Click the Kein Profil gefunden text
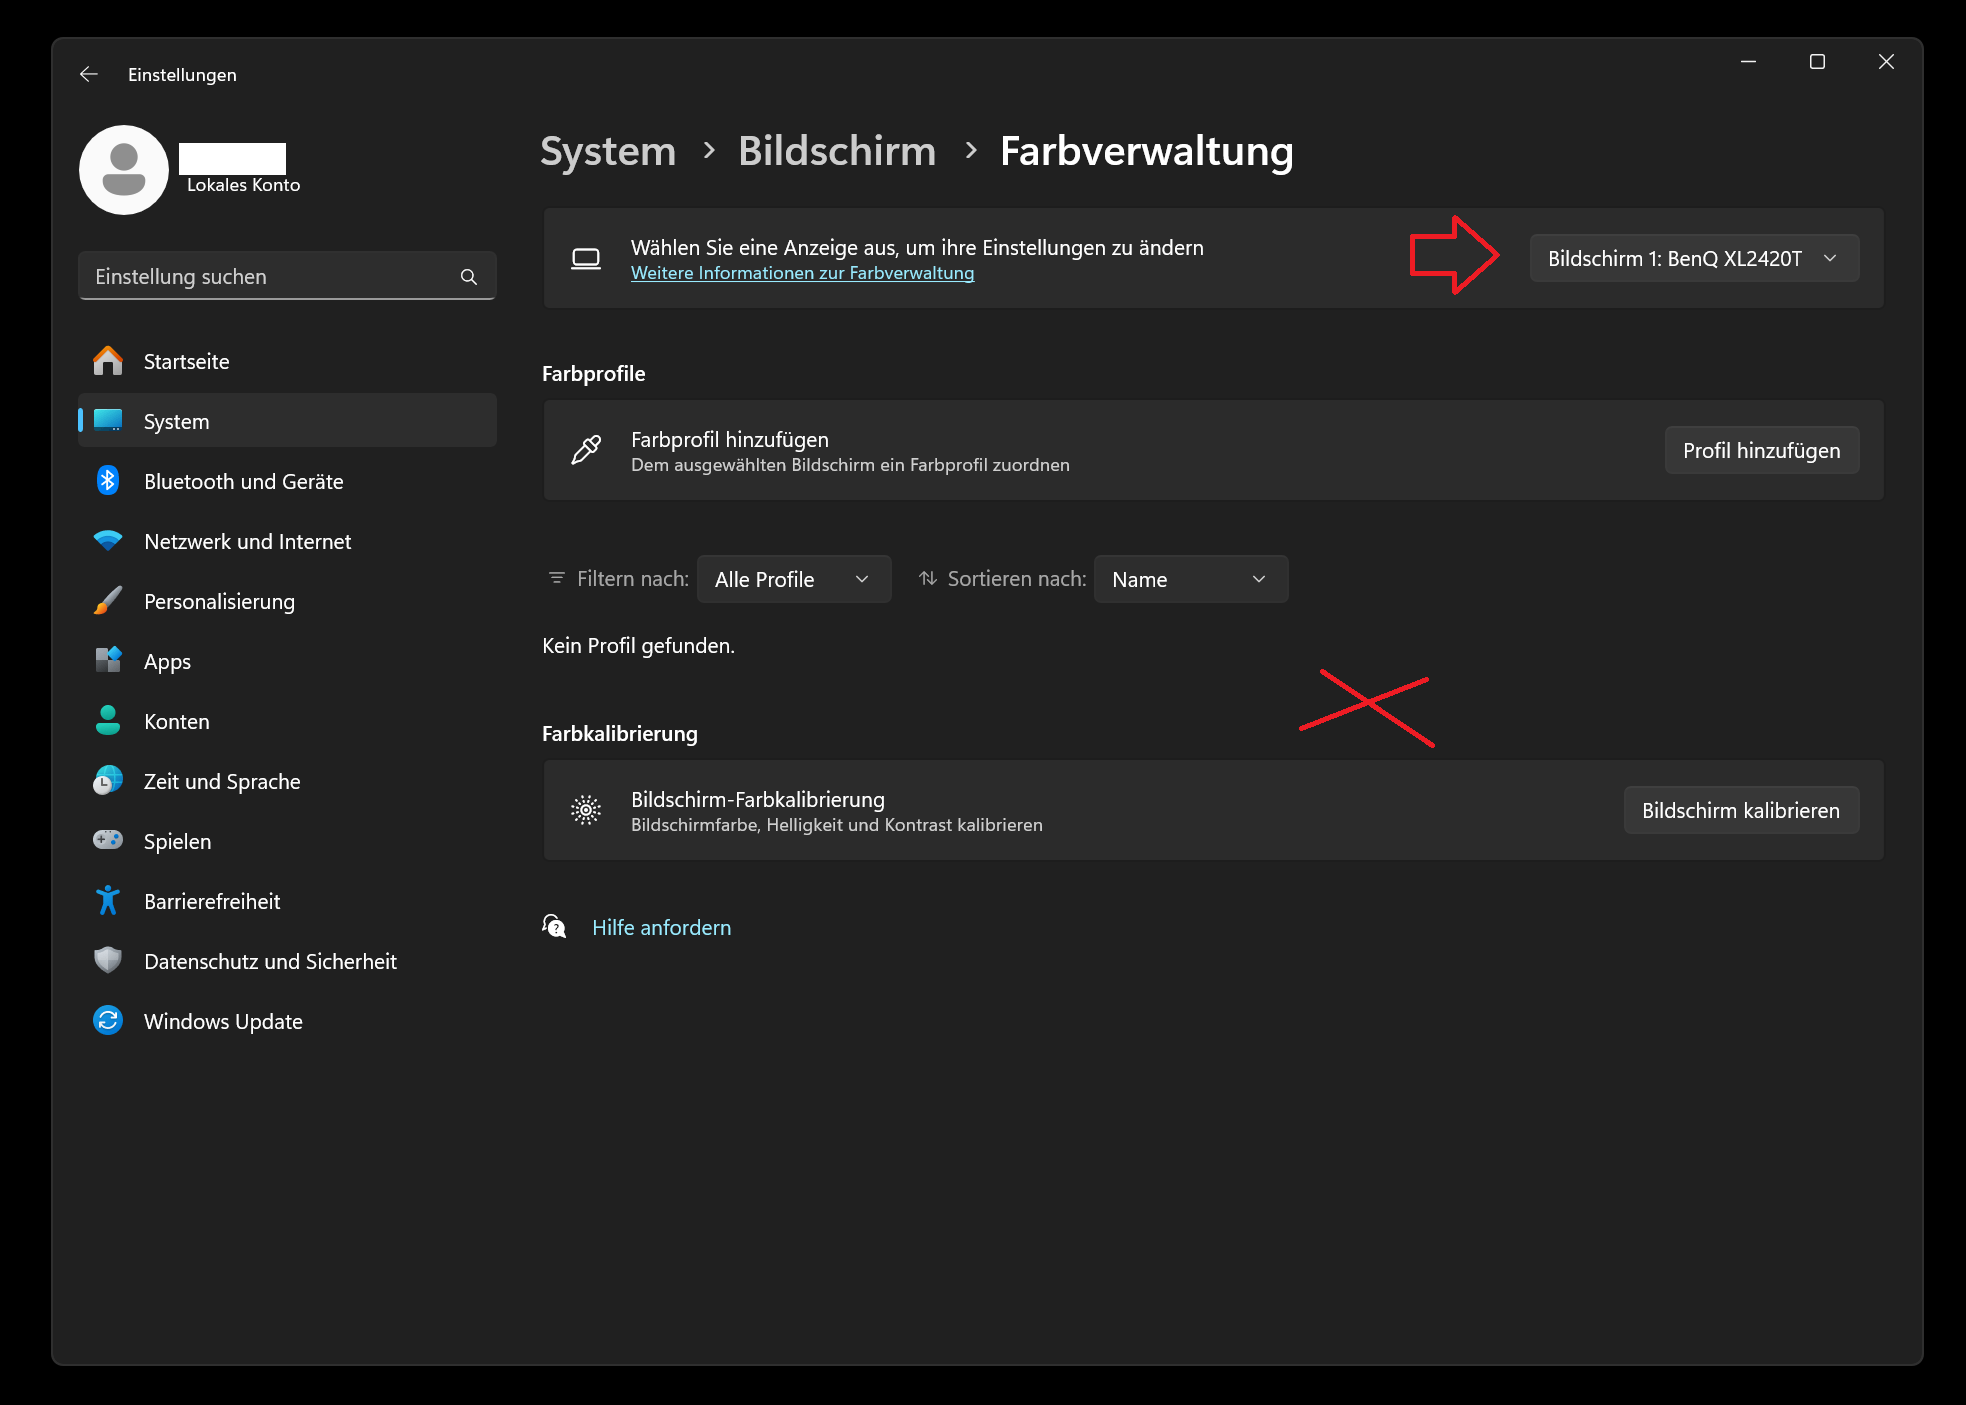The image size is (1966, 1405). [638, 646]
